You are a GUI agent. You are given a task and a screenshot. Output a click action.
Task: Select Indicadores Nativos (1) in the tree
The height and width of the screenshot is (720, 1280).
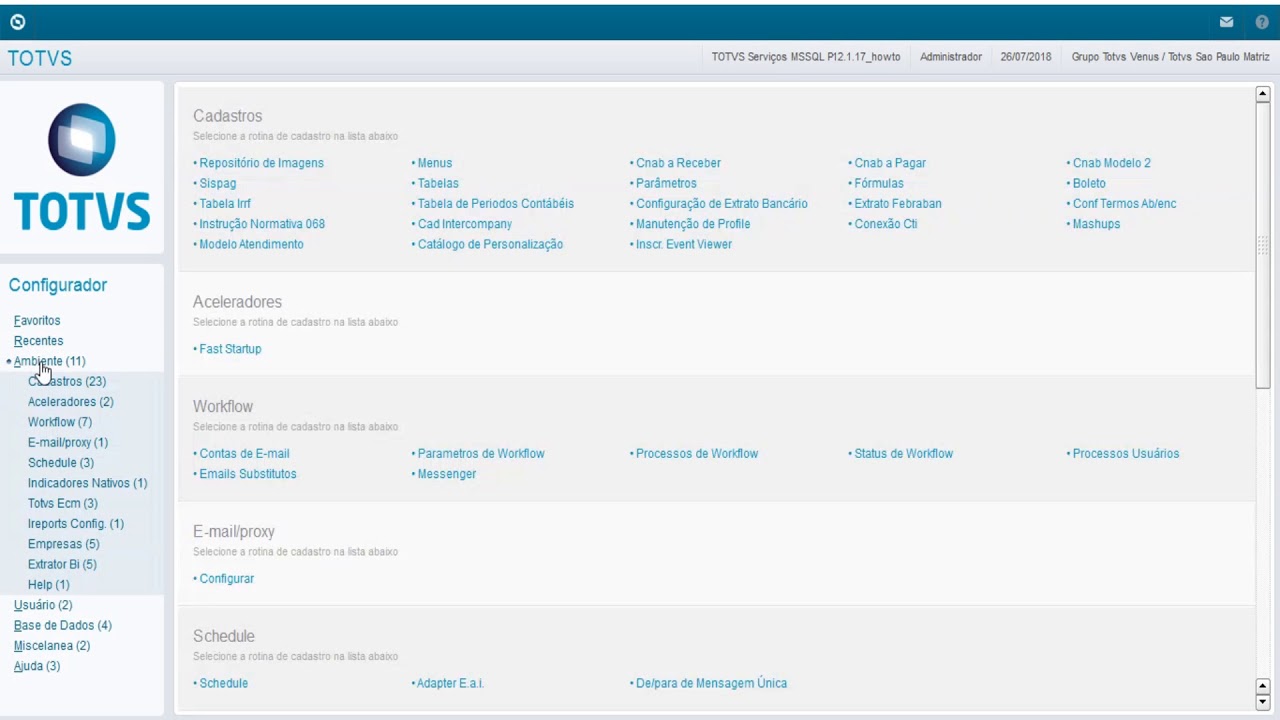[88, 483]
